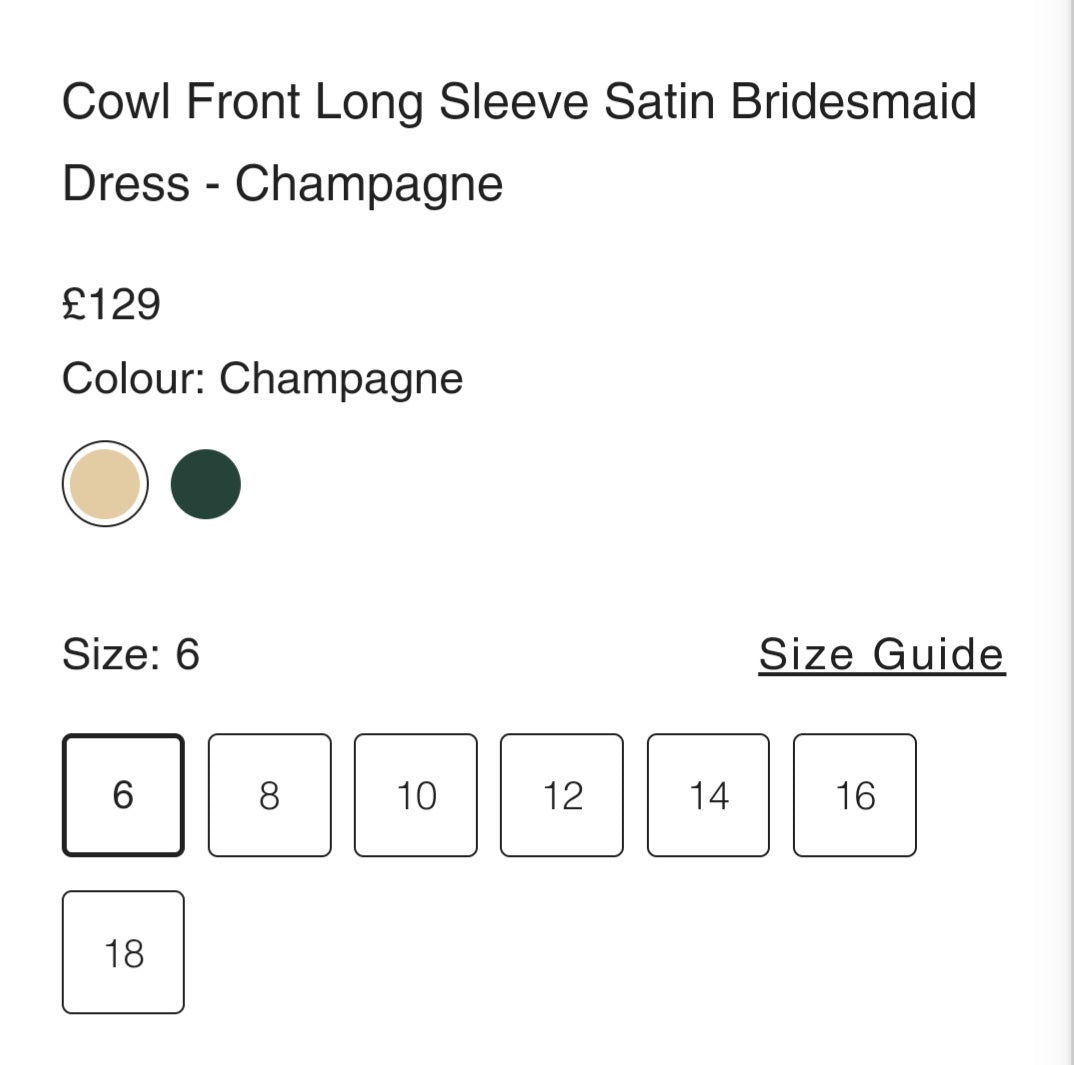This screenshot has width=1074, height=1065.
Task: Select size 12
Action: point(562,794)
